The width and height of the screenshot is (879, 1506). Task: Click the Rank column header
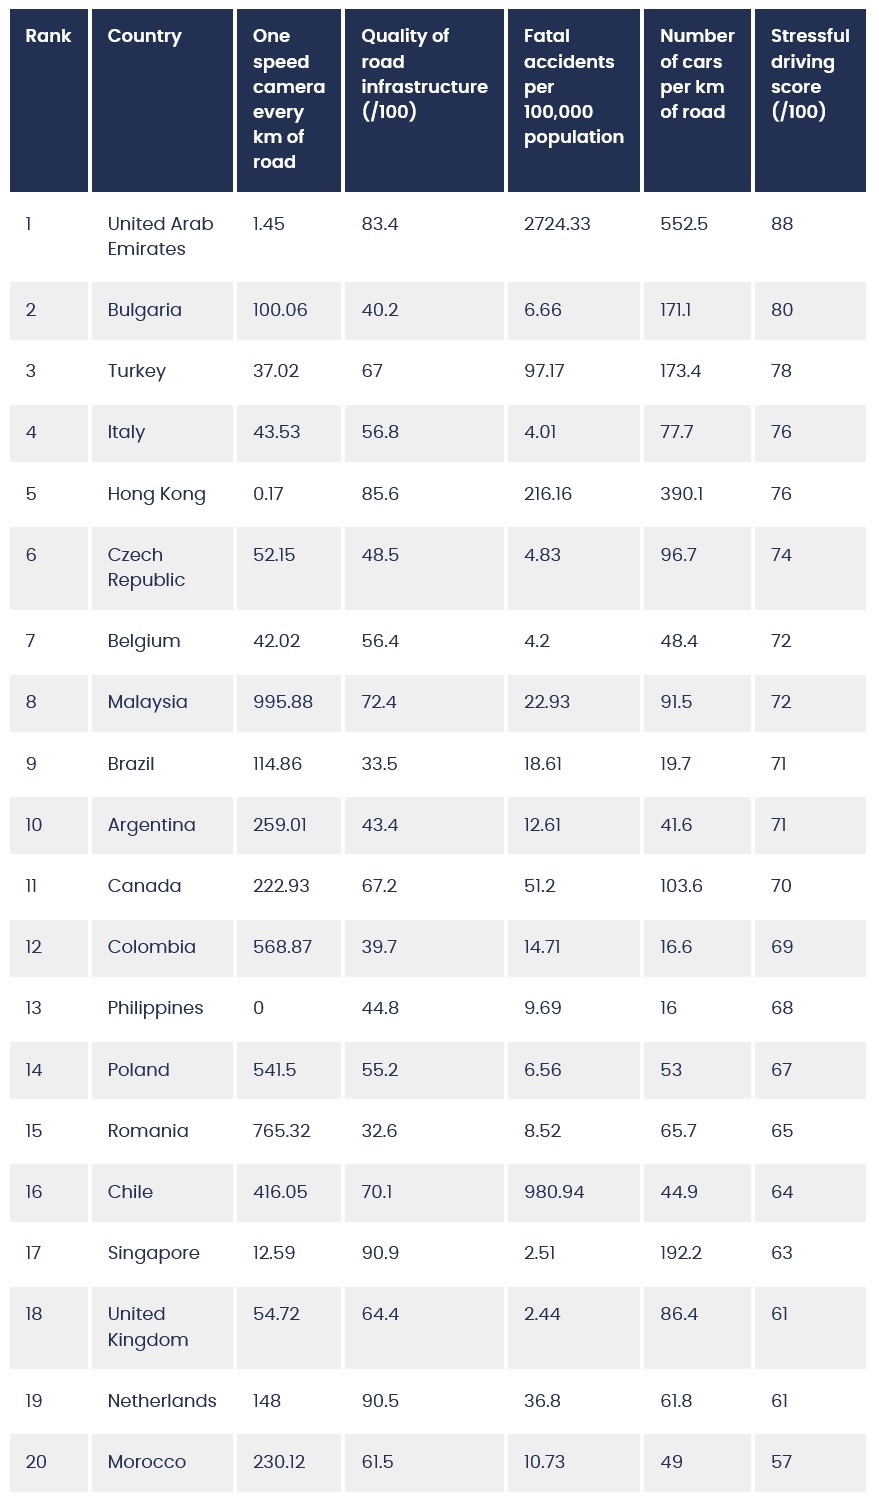[x=49, y=100]
